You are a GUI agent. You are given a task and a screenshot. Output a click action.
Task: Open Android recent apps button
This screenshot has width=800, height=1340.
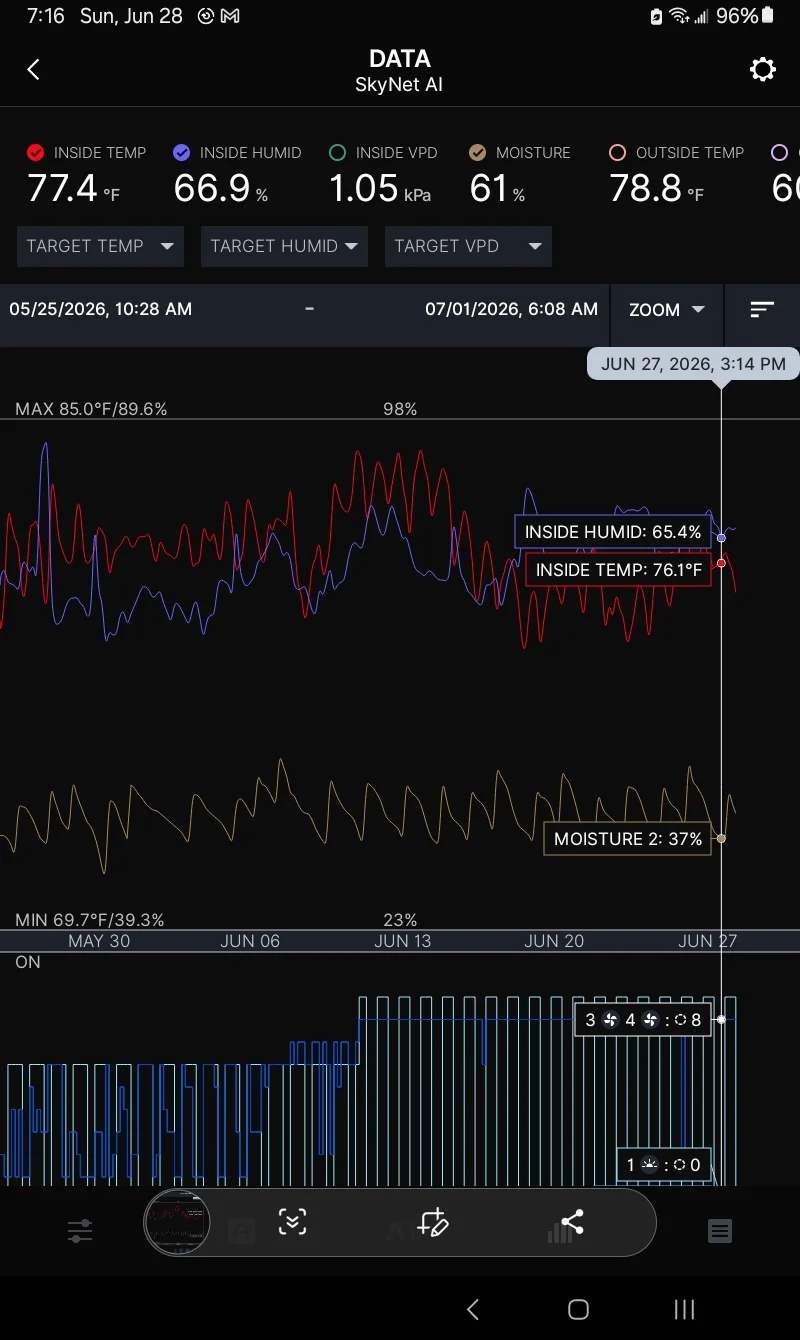[684, 1309]
